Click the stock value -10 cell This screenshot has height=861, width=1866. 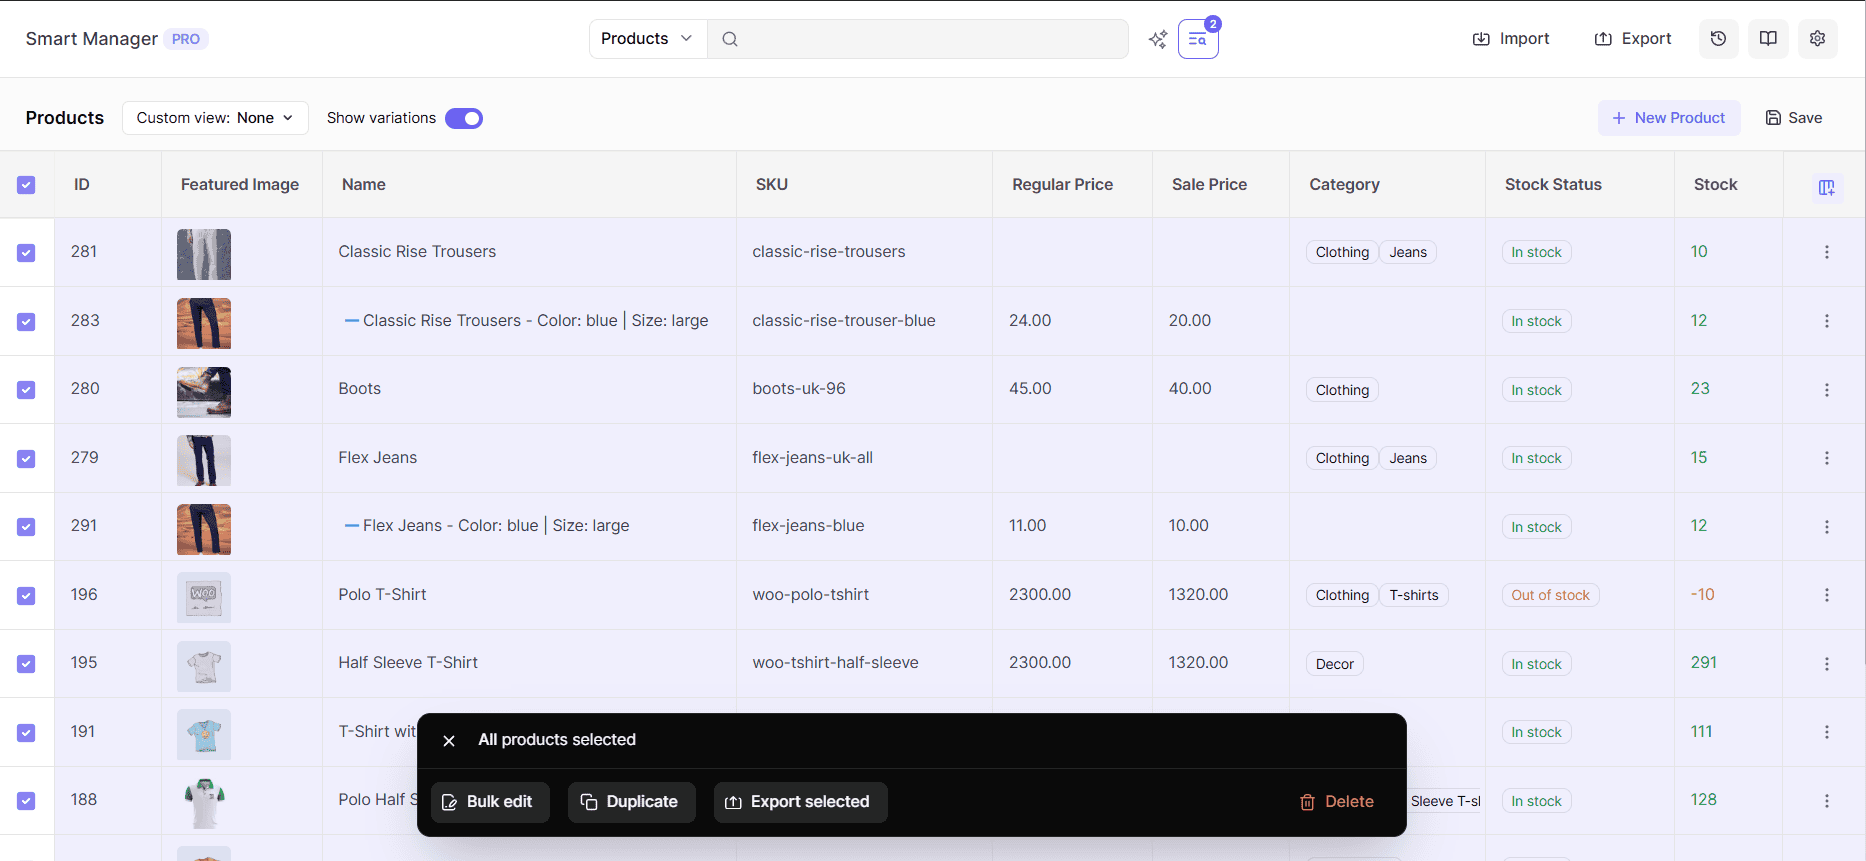[1728, 594]
